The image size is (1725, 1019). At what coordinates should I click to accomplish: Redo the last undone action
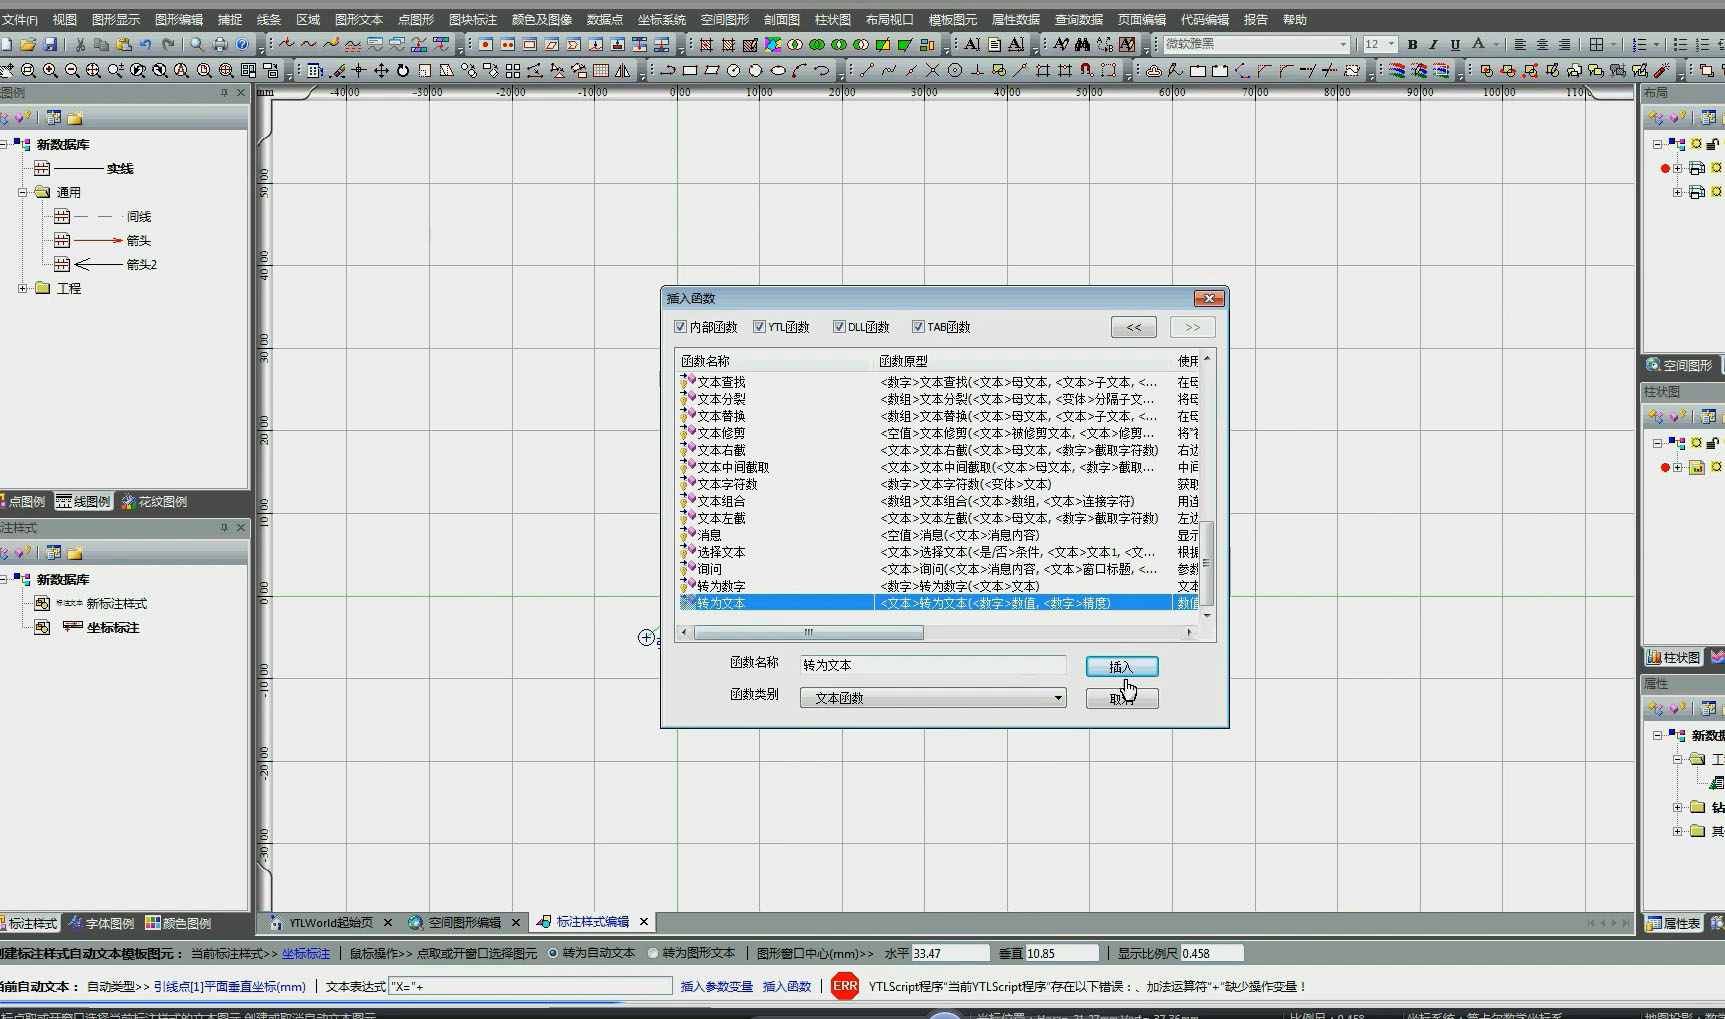(x=168, y=44)
